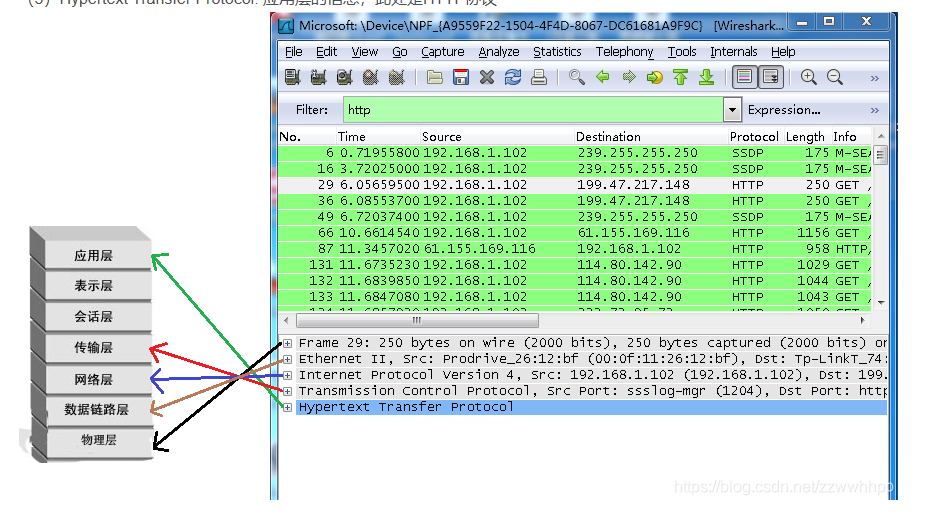
Task: Expand Internet Protocol Version 4 details
Action: (x=287, y=375)
